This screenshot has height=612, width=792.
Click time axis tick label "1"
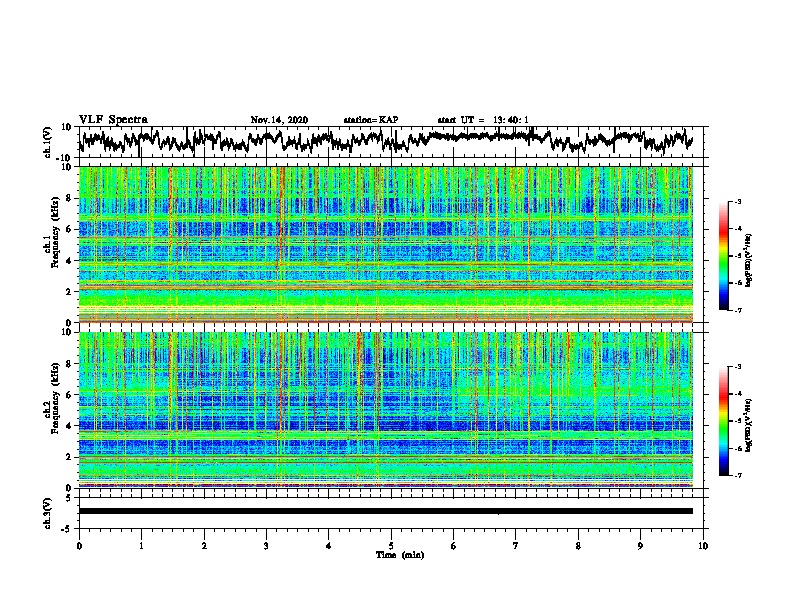coord(141,546)
